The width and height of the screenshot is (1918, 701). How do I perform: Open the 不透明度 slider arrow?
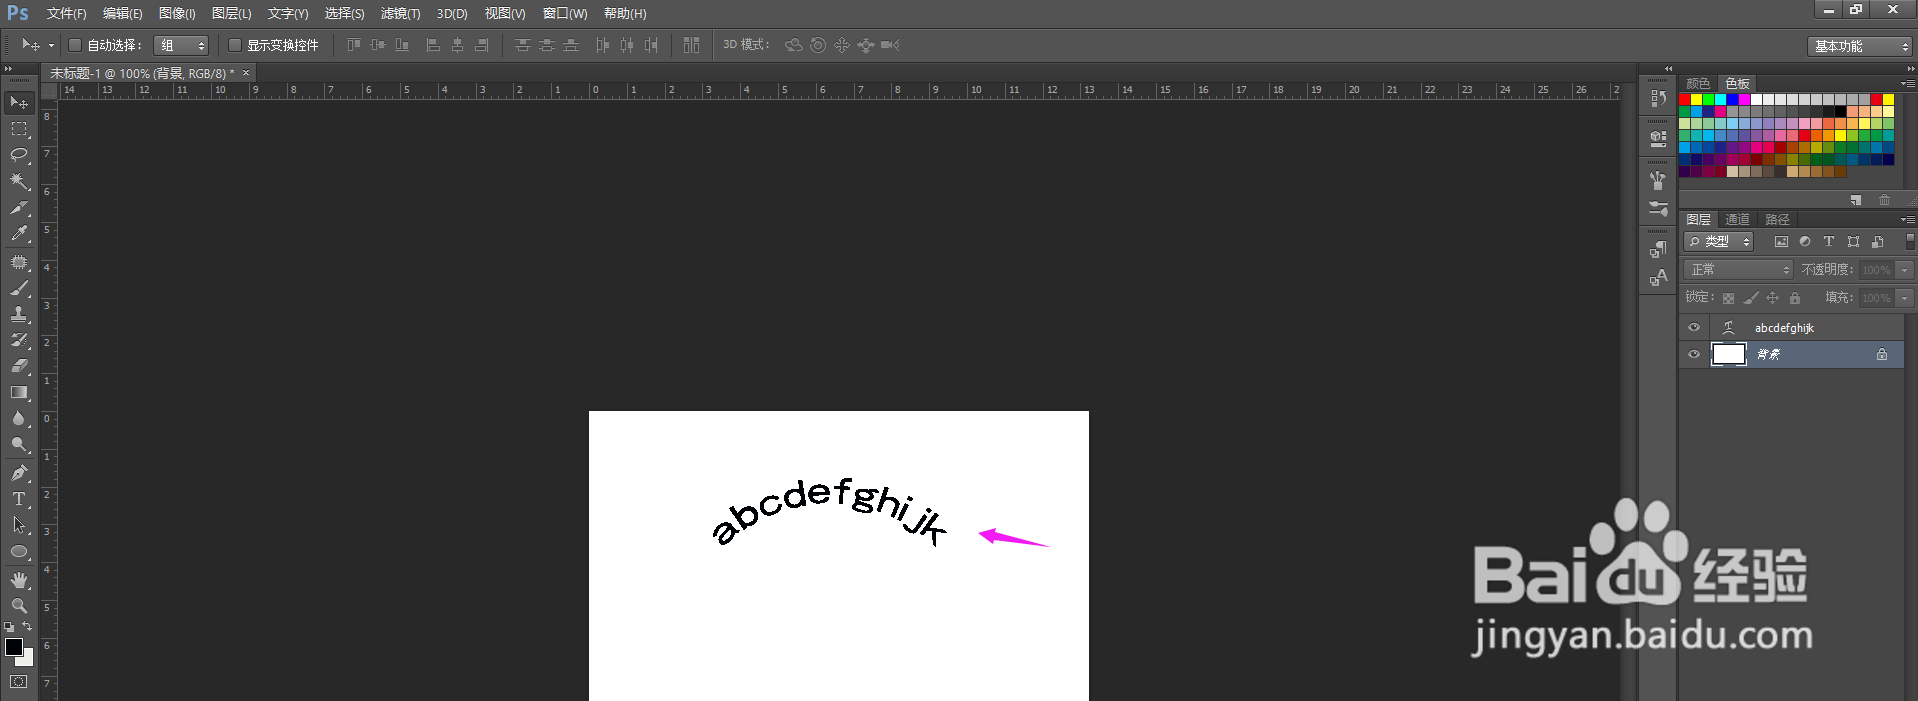1905,270
